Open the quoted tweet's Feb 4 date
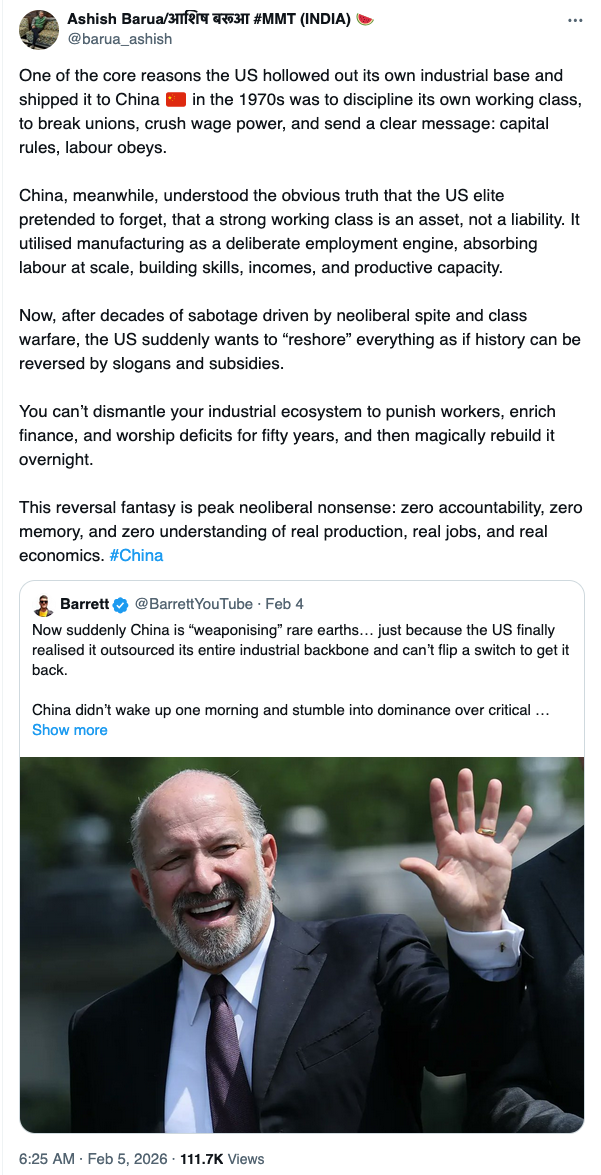The height and width of the screenshot is (1175, 601). (285, 605)
